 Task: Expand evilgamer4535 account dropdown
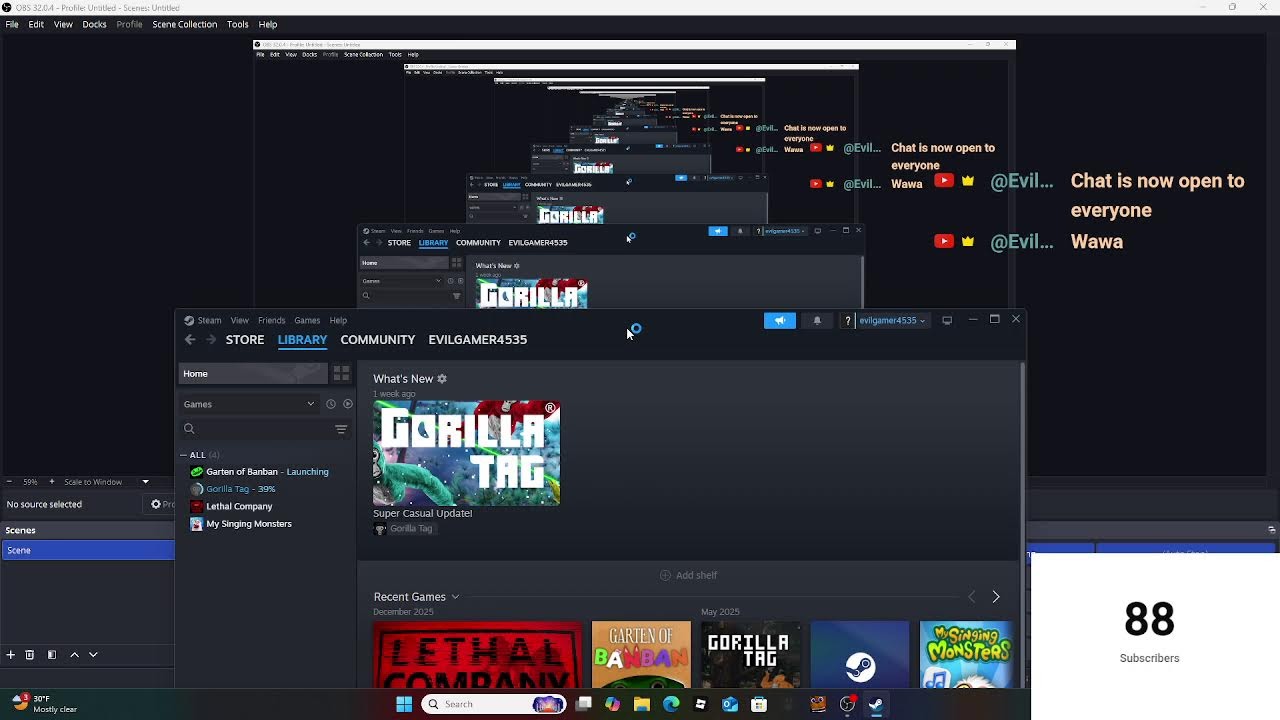point(892,320)
